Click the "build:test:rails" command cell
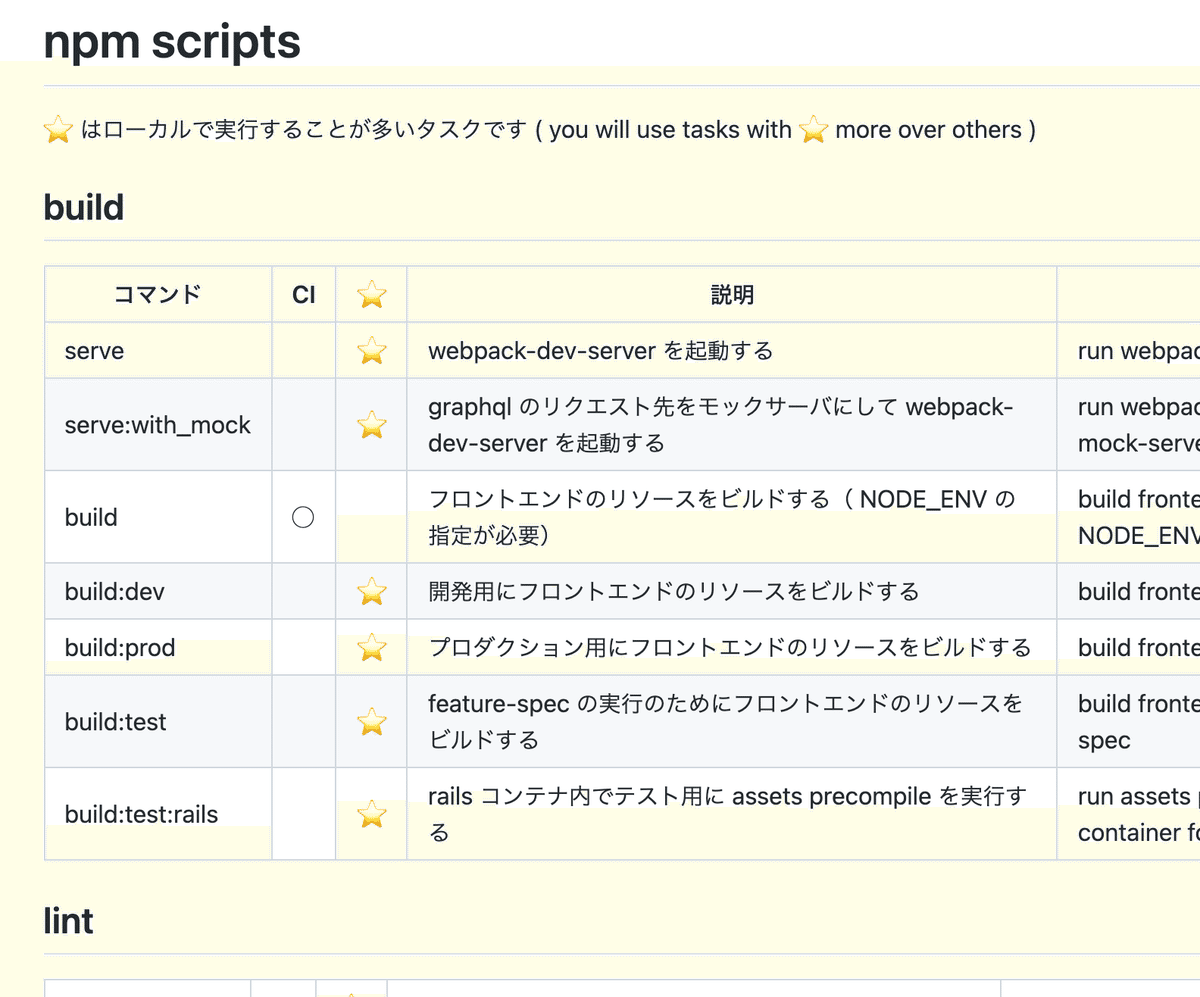The width and height of the screenshot is (1200, 997). [158, 814]
